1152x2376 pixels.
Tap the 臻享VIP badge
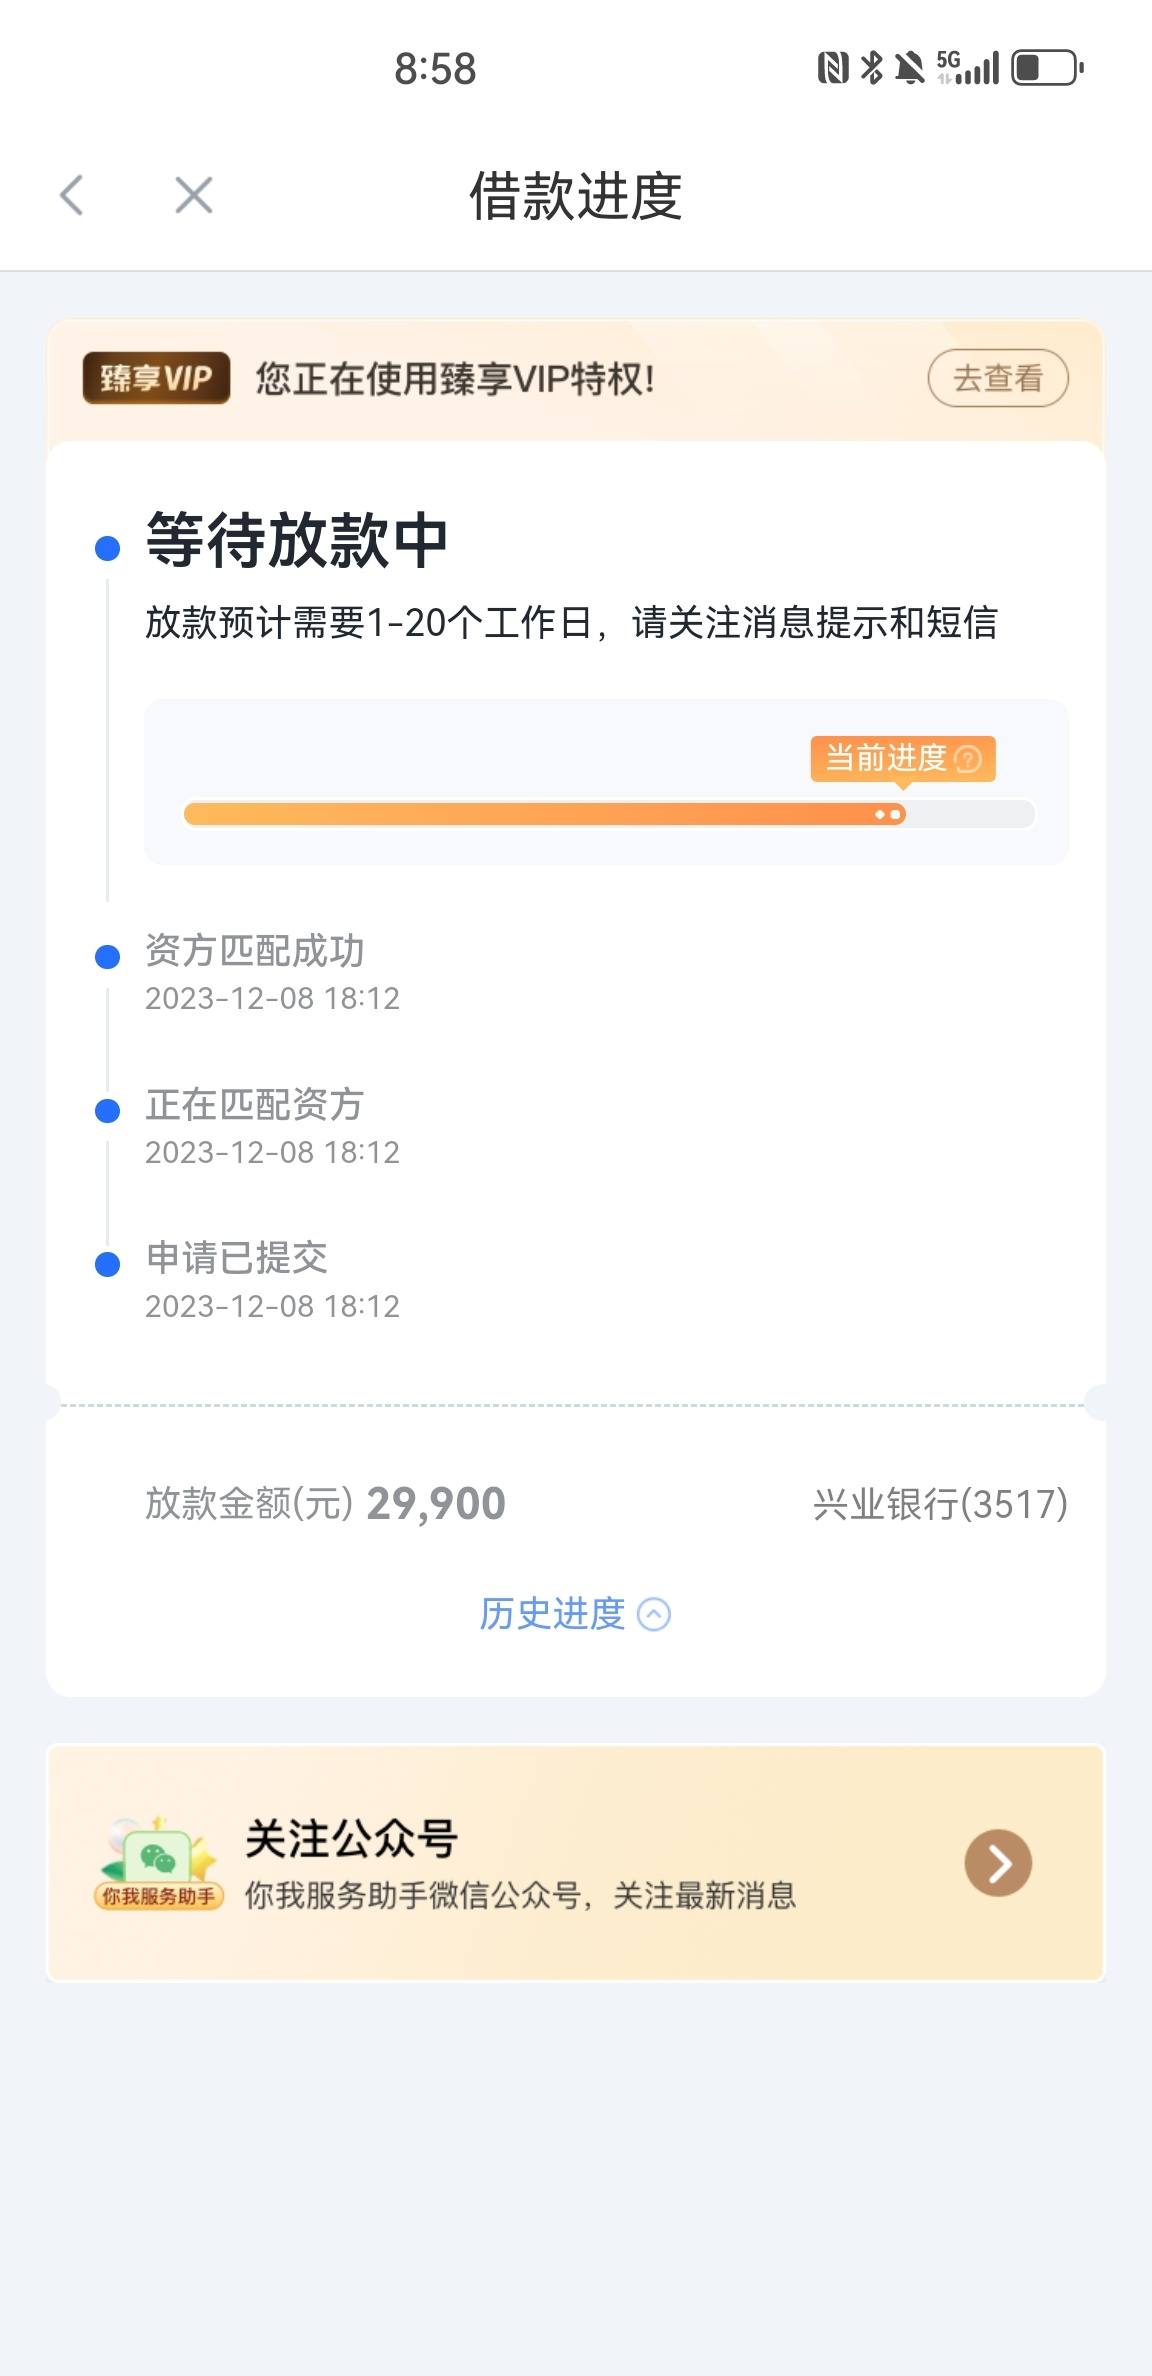pyautogui.click(x=156, y=378)
